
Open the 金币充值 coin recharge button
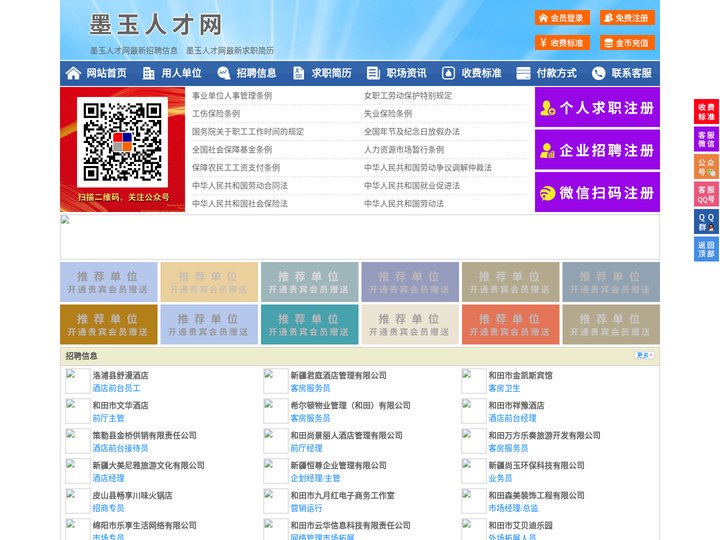[627, 43]
